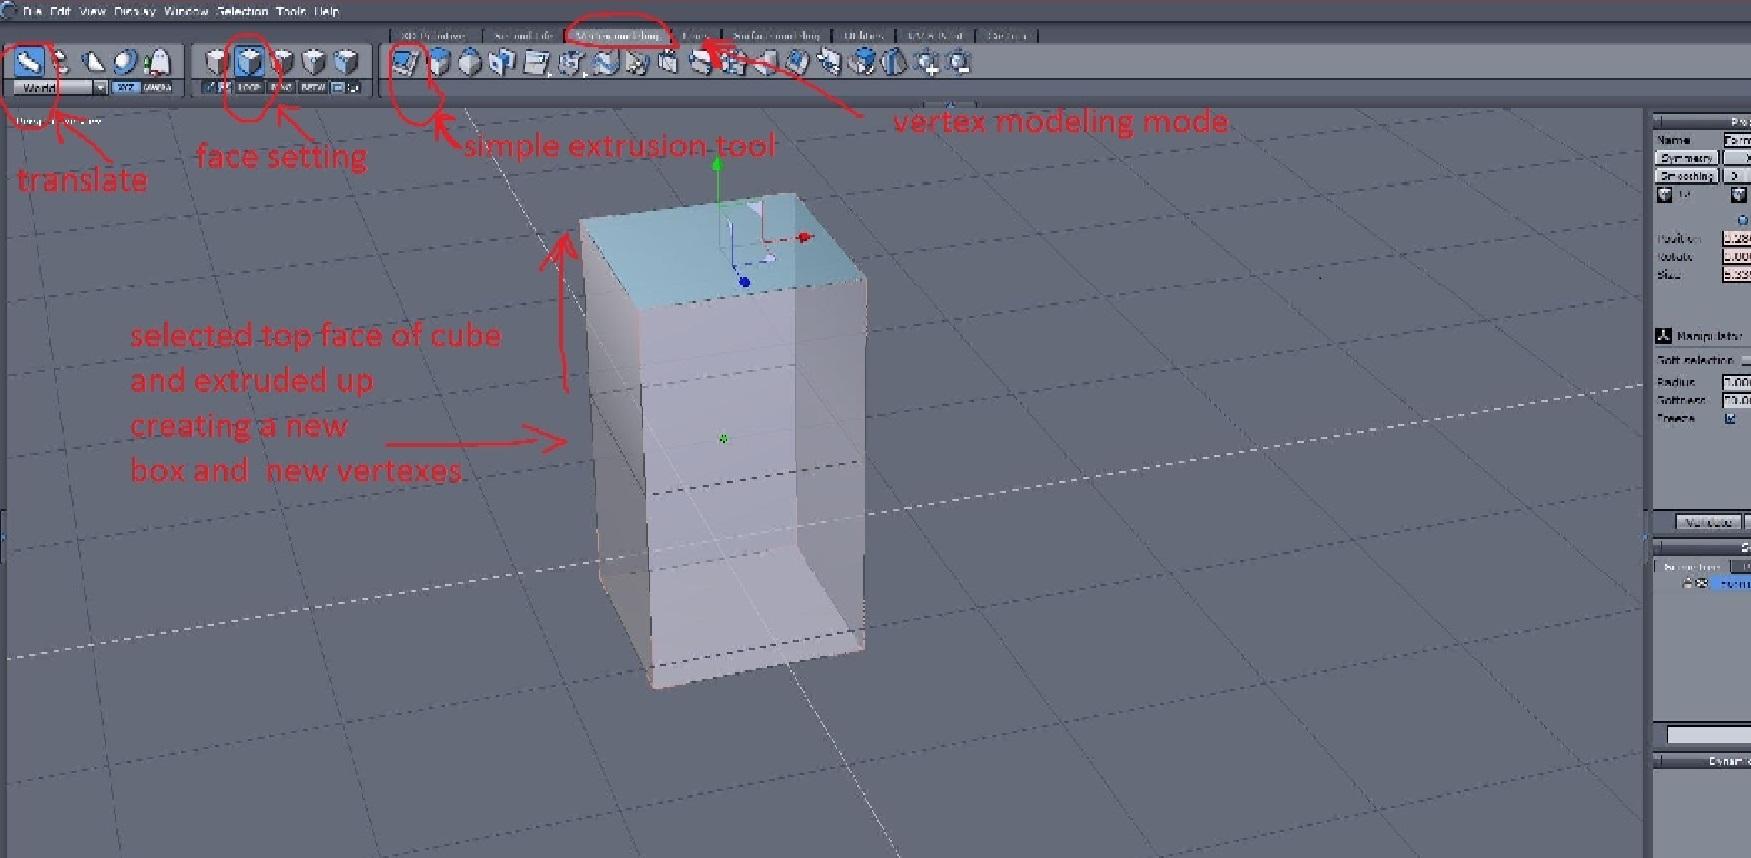Toggle the LOOP selection option

click(249, 88)
